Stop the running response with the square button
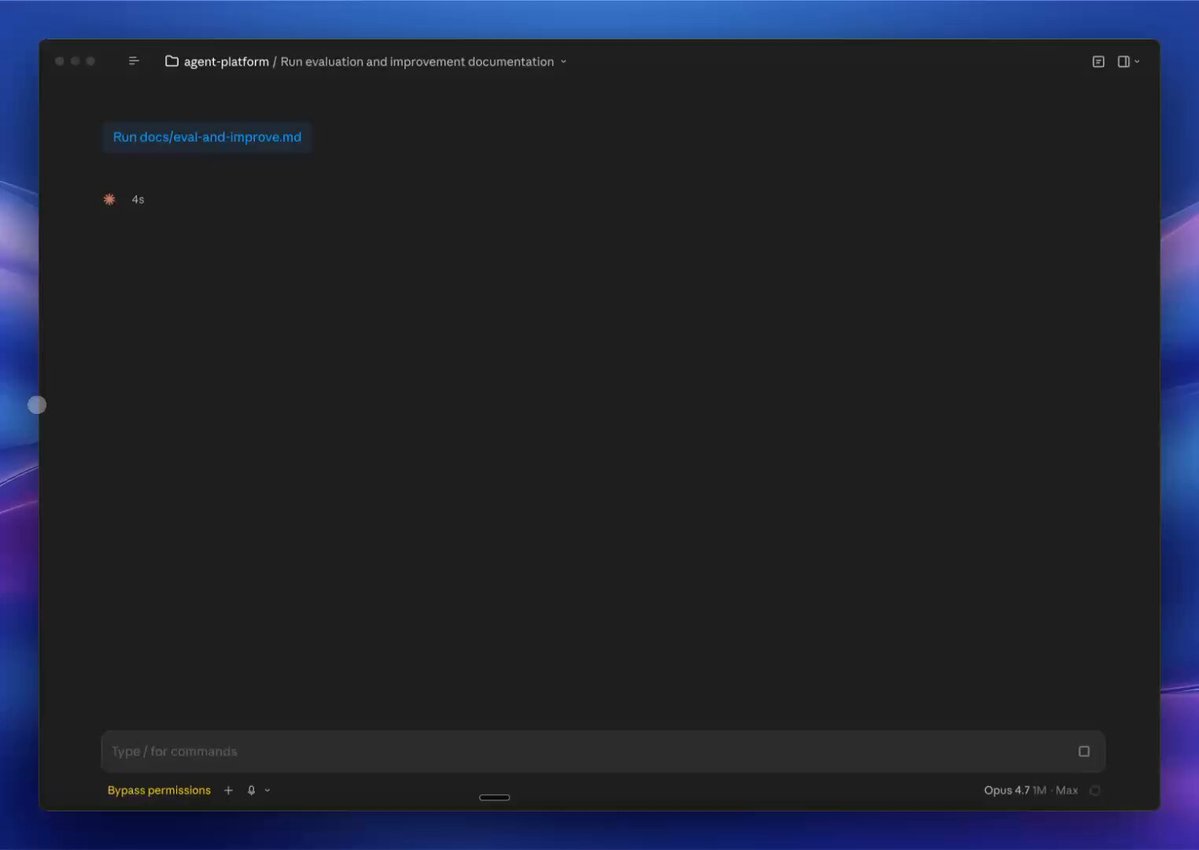This screenshot has width=1199, height=850. point(1084,751)
